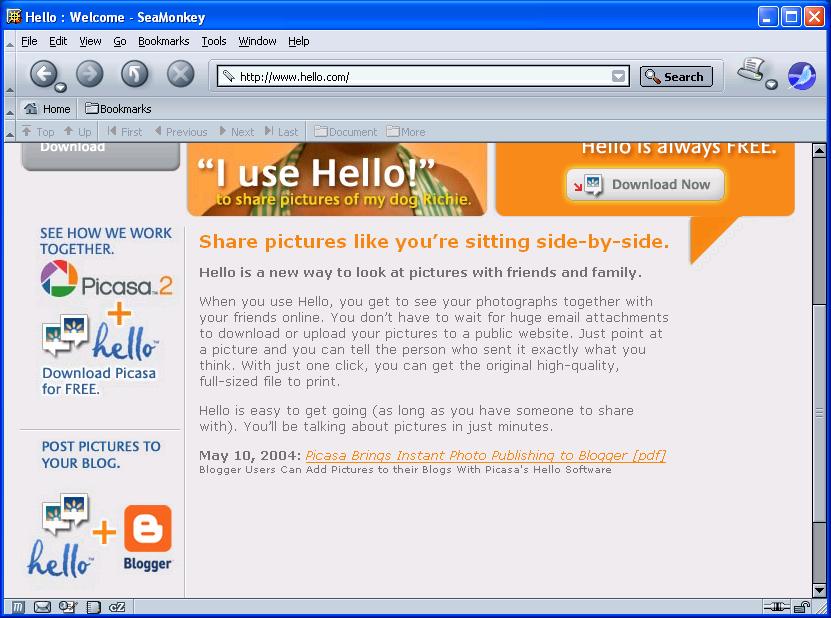Open the Go menu
Viewport: 831px width, 618px height.
tap(120, 41)
